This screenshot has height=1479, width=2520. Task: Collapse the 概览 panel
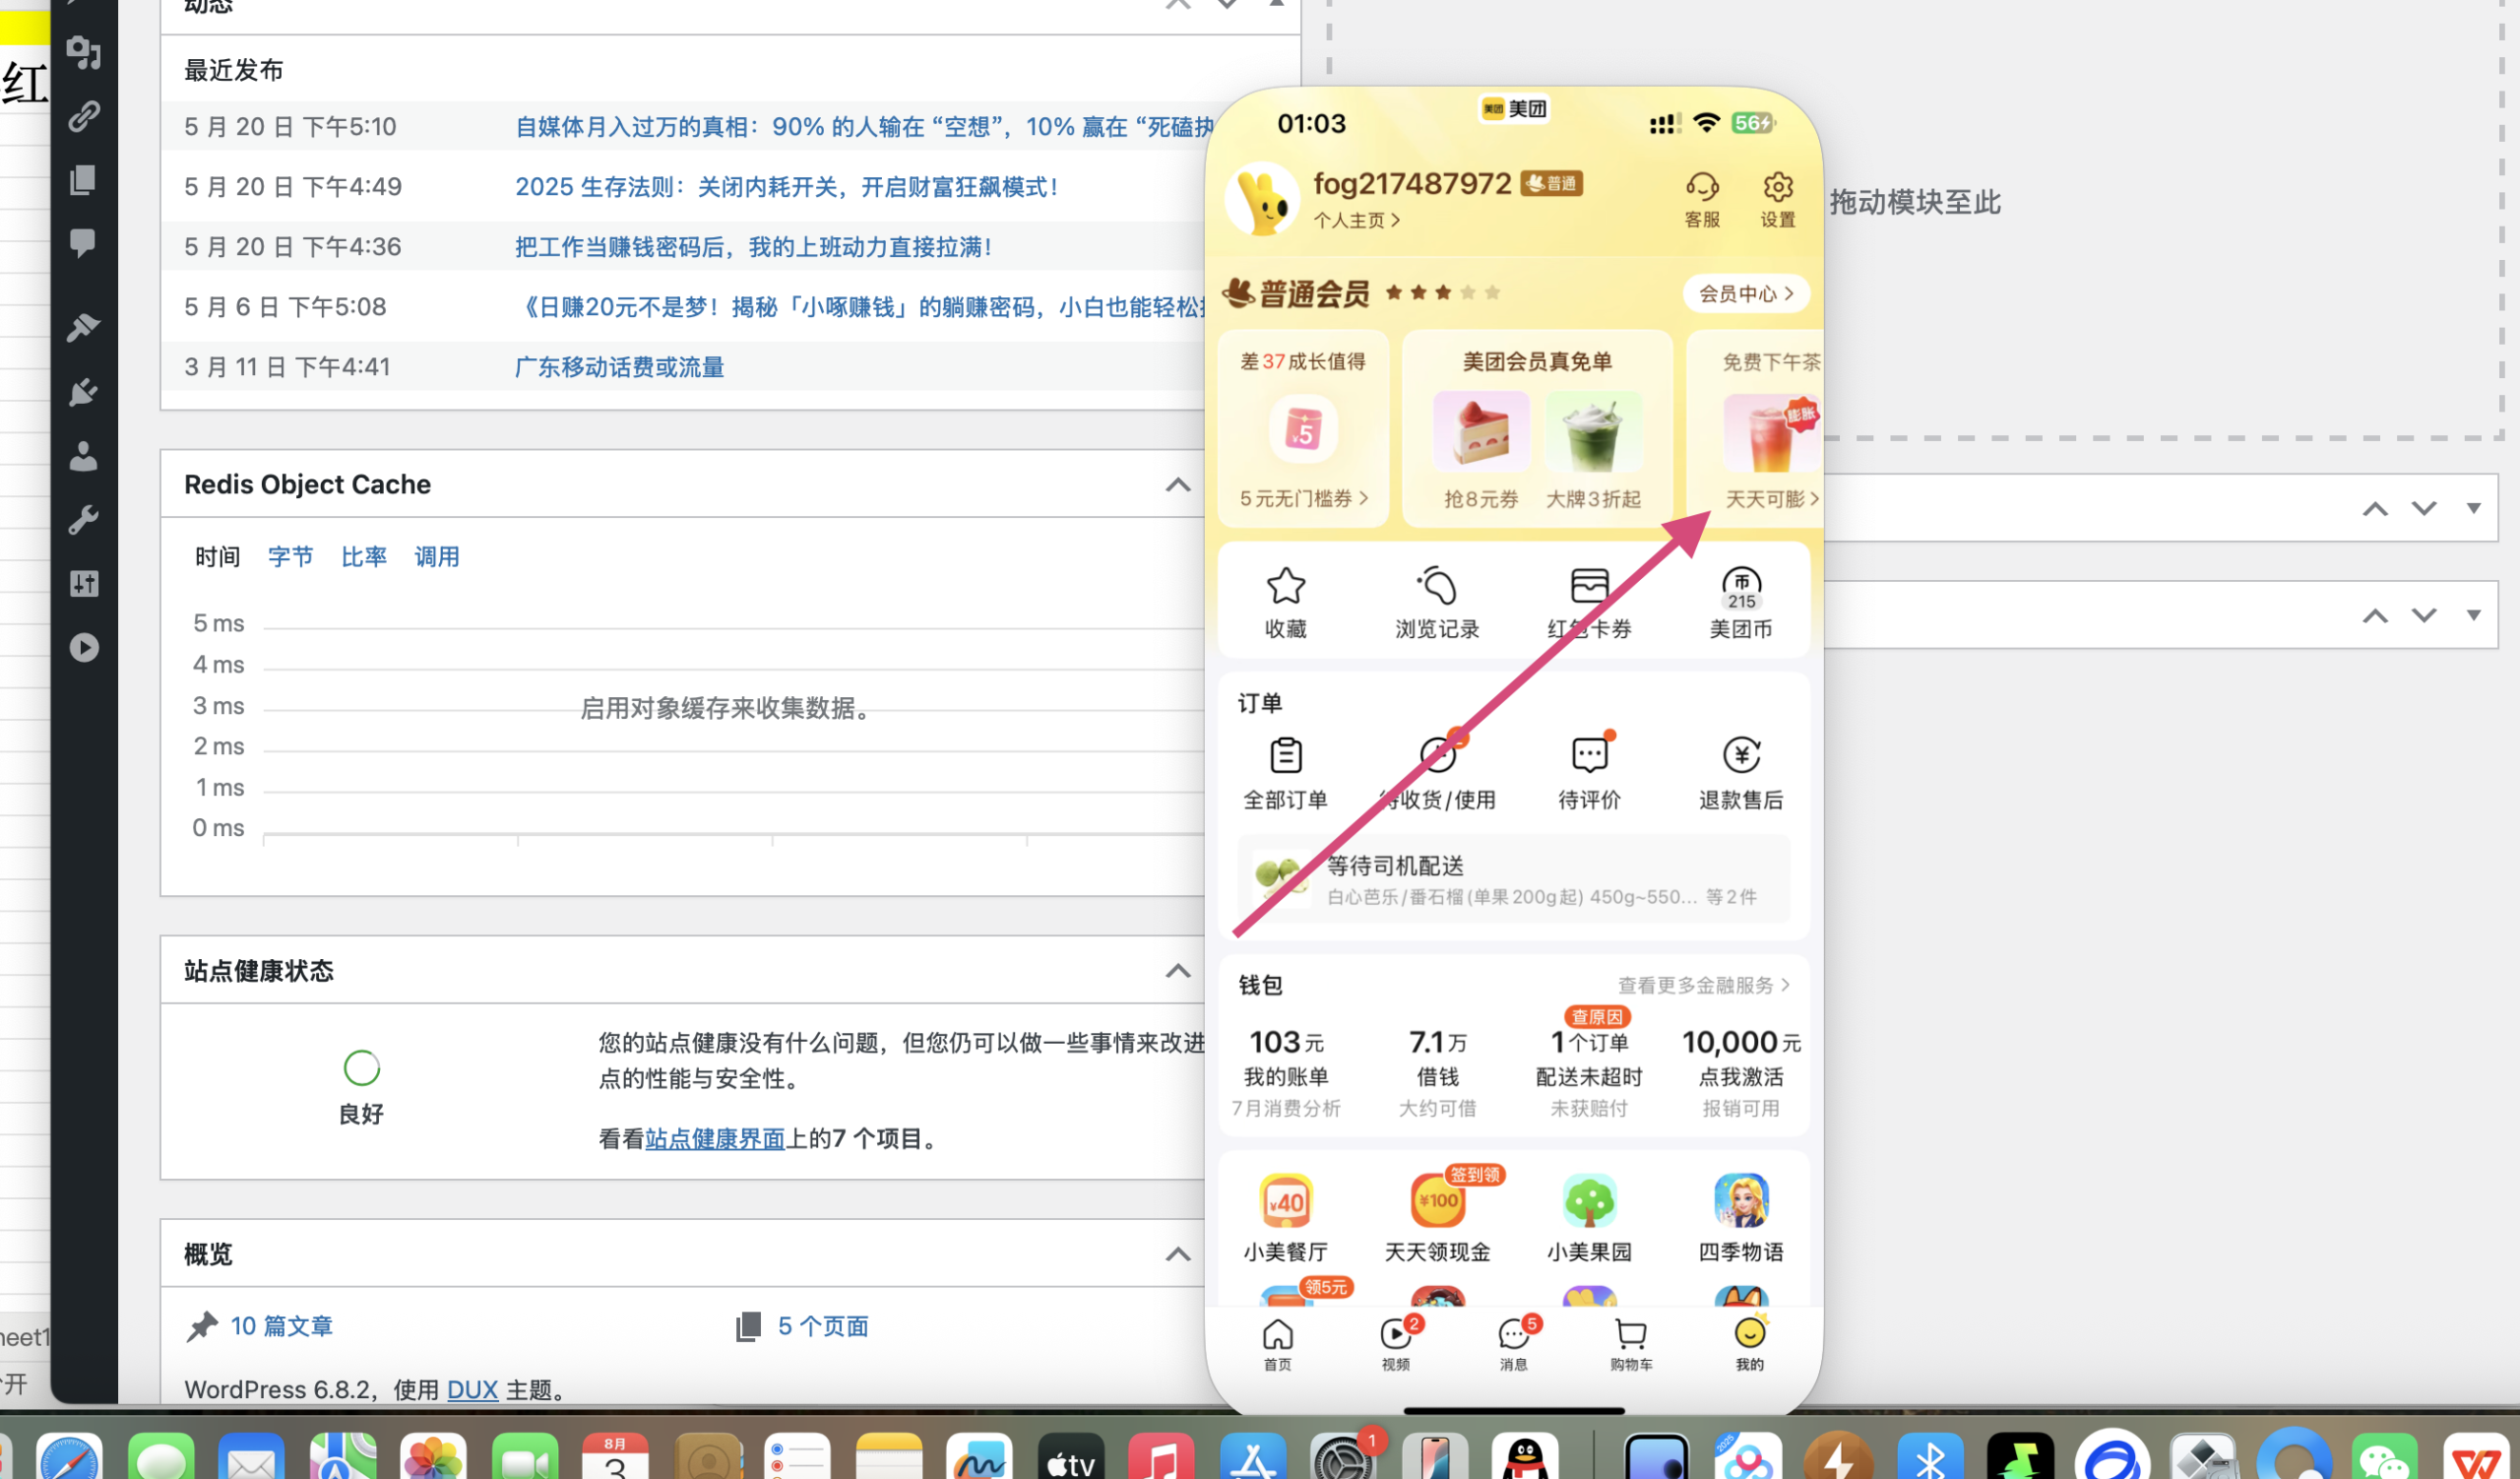[1178, 1254]
